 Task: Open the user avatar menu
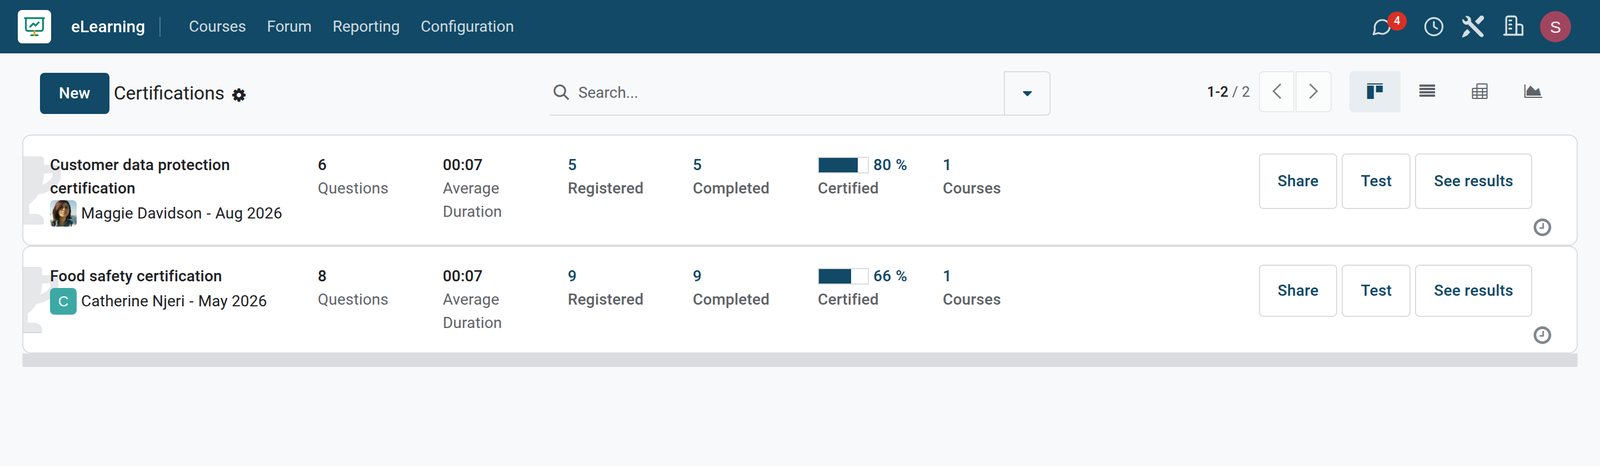coord(1555,27)
